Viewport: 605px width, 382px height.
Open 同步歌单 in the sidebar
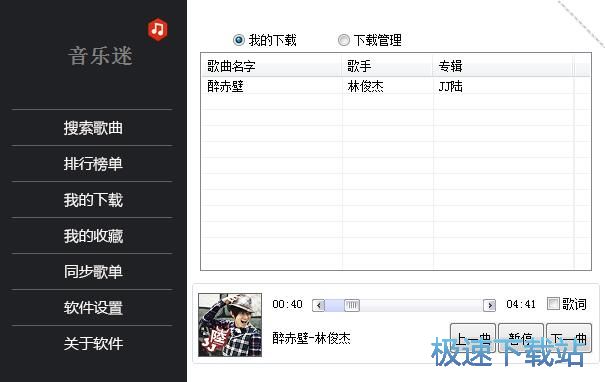(93, 272)
